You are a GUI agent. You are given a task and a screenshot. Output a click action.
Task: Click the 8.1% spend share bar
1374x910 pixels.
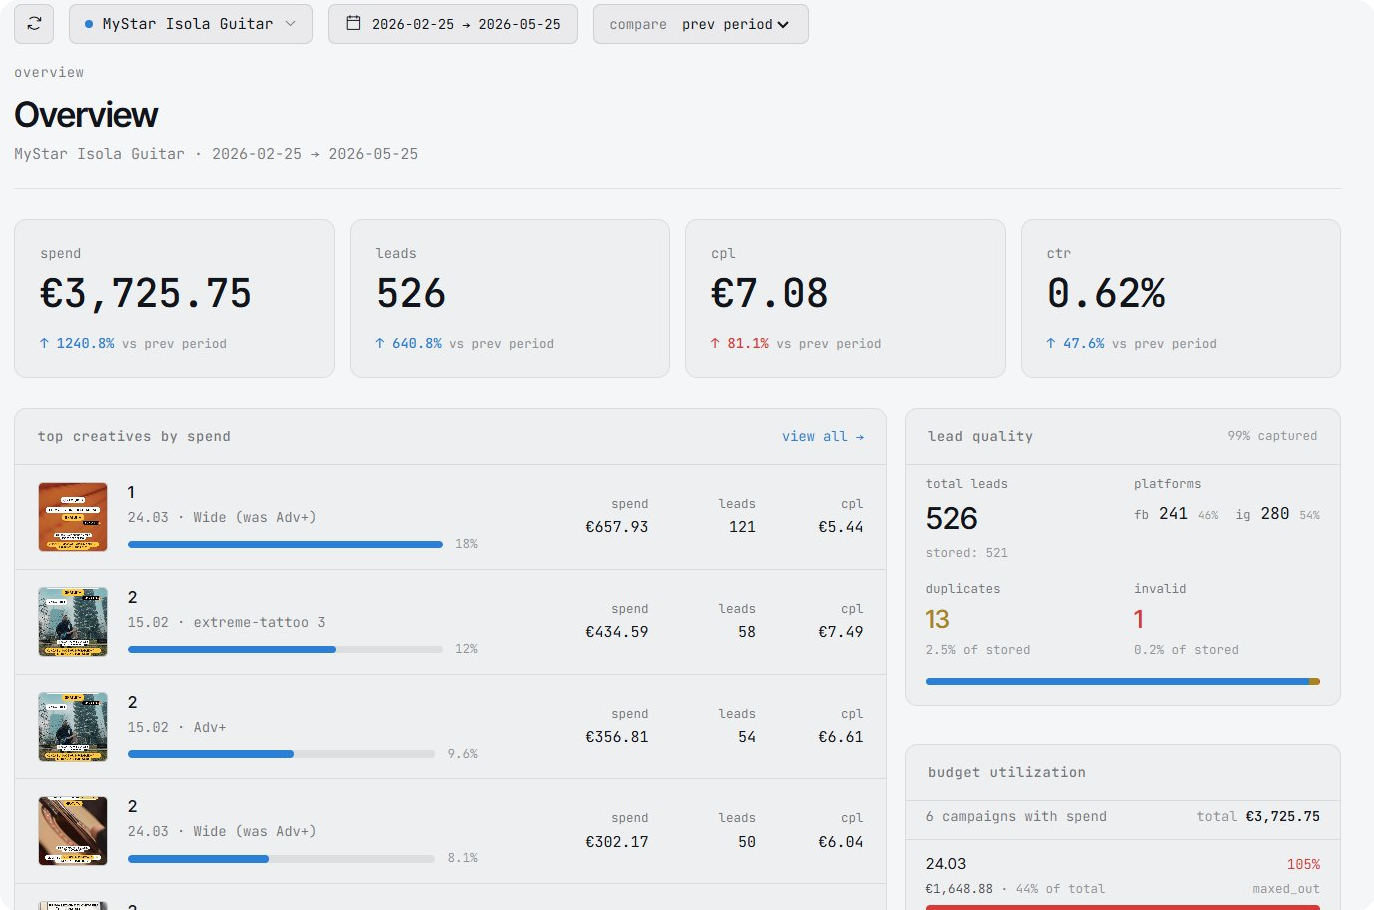point(281,859)
